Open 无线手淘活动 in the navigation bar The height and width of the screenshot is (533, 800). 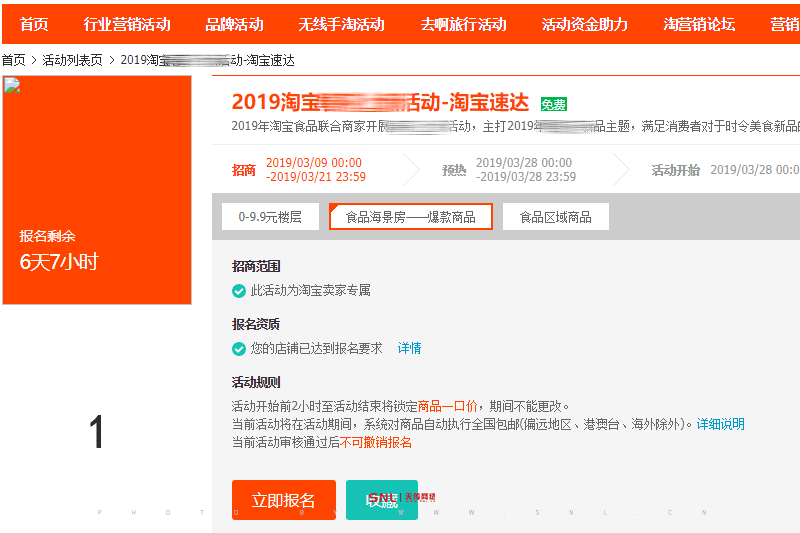341,24
